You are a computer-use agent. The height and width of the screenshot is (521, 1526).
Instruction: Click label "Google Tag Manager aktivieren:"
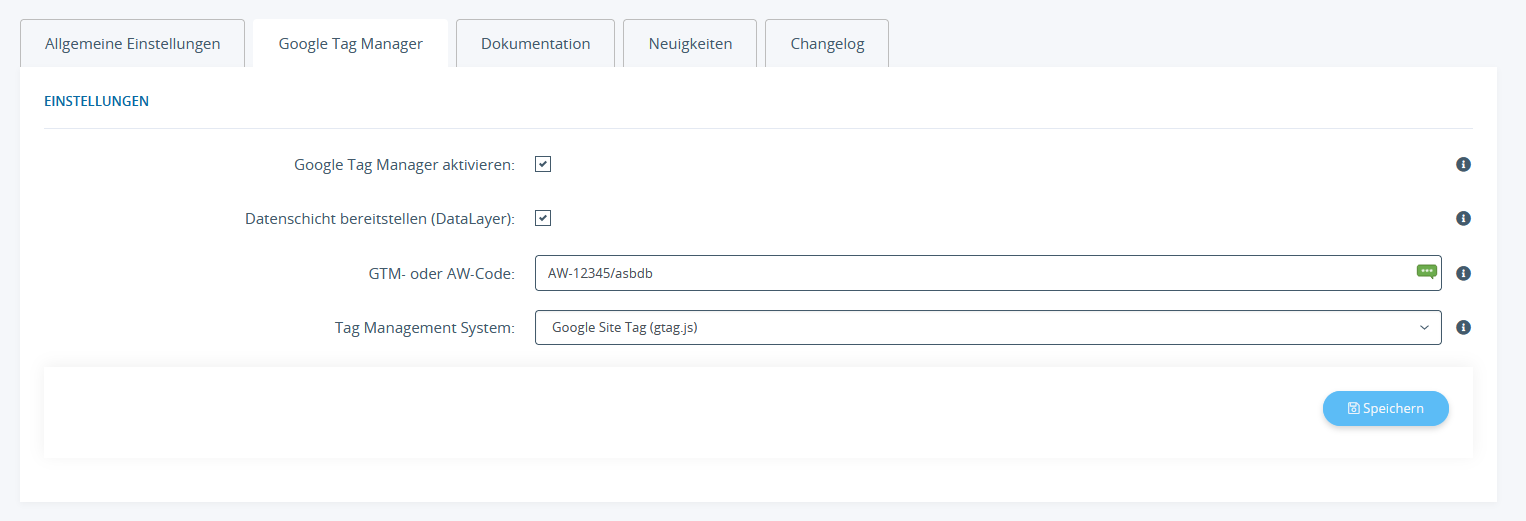(404, 165)
